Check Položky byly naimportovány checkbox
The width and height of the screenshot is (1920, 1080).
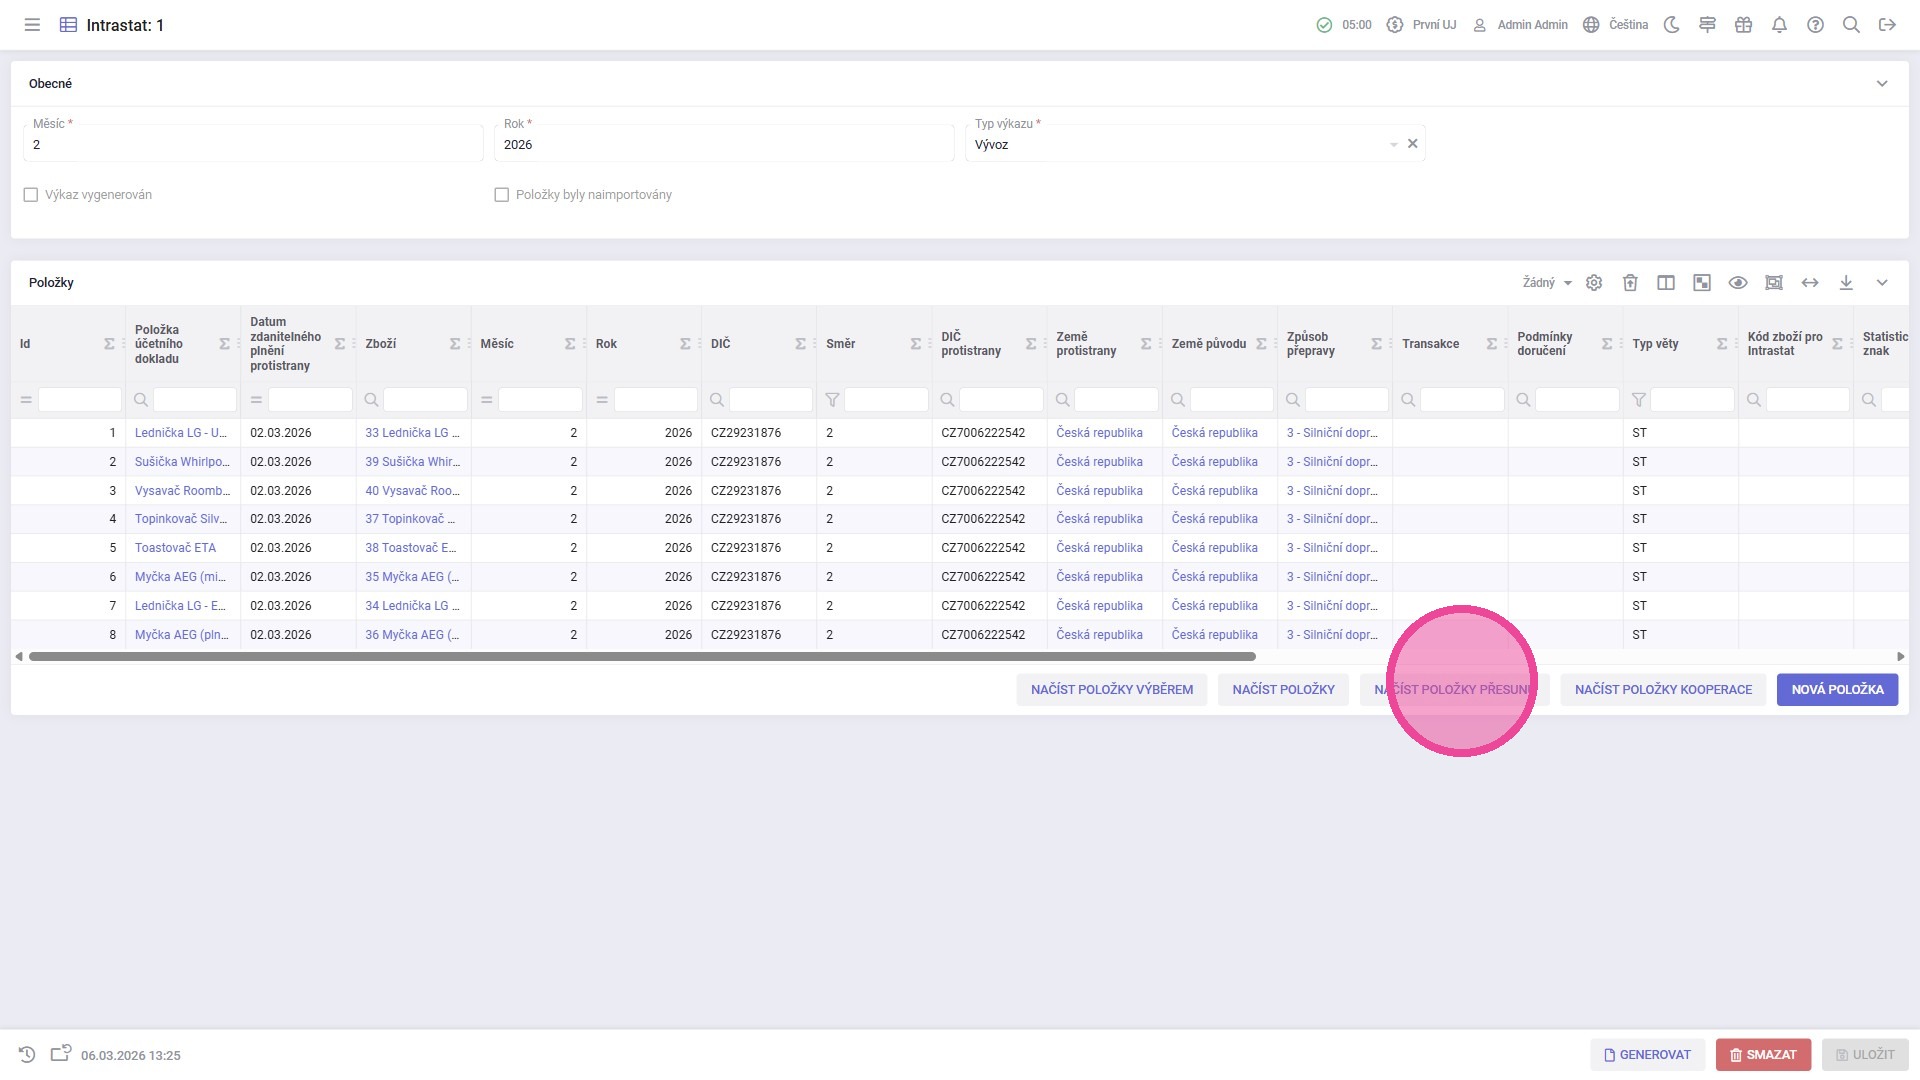[x=502, y=195]
